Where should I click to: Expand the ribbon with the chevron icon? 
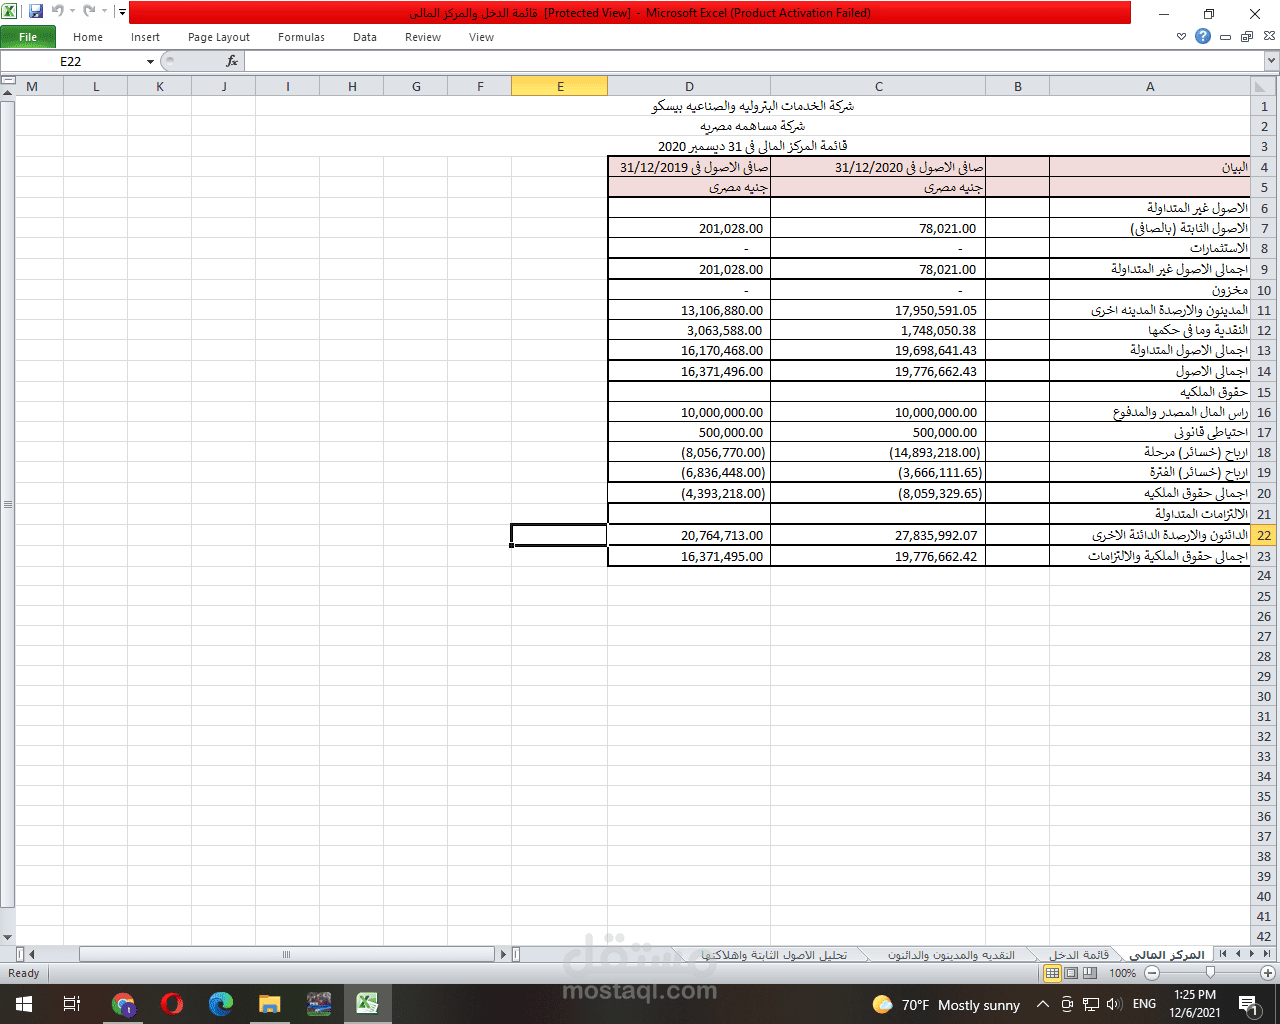click(1181, 37)
